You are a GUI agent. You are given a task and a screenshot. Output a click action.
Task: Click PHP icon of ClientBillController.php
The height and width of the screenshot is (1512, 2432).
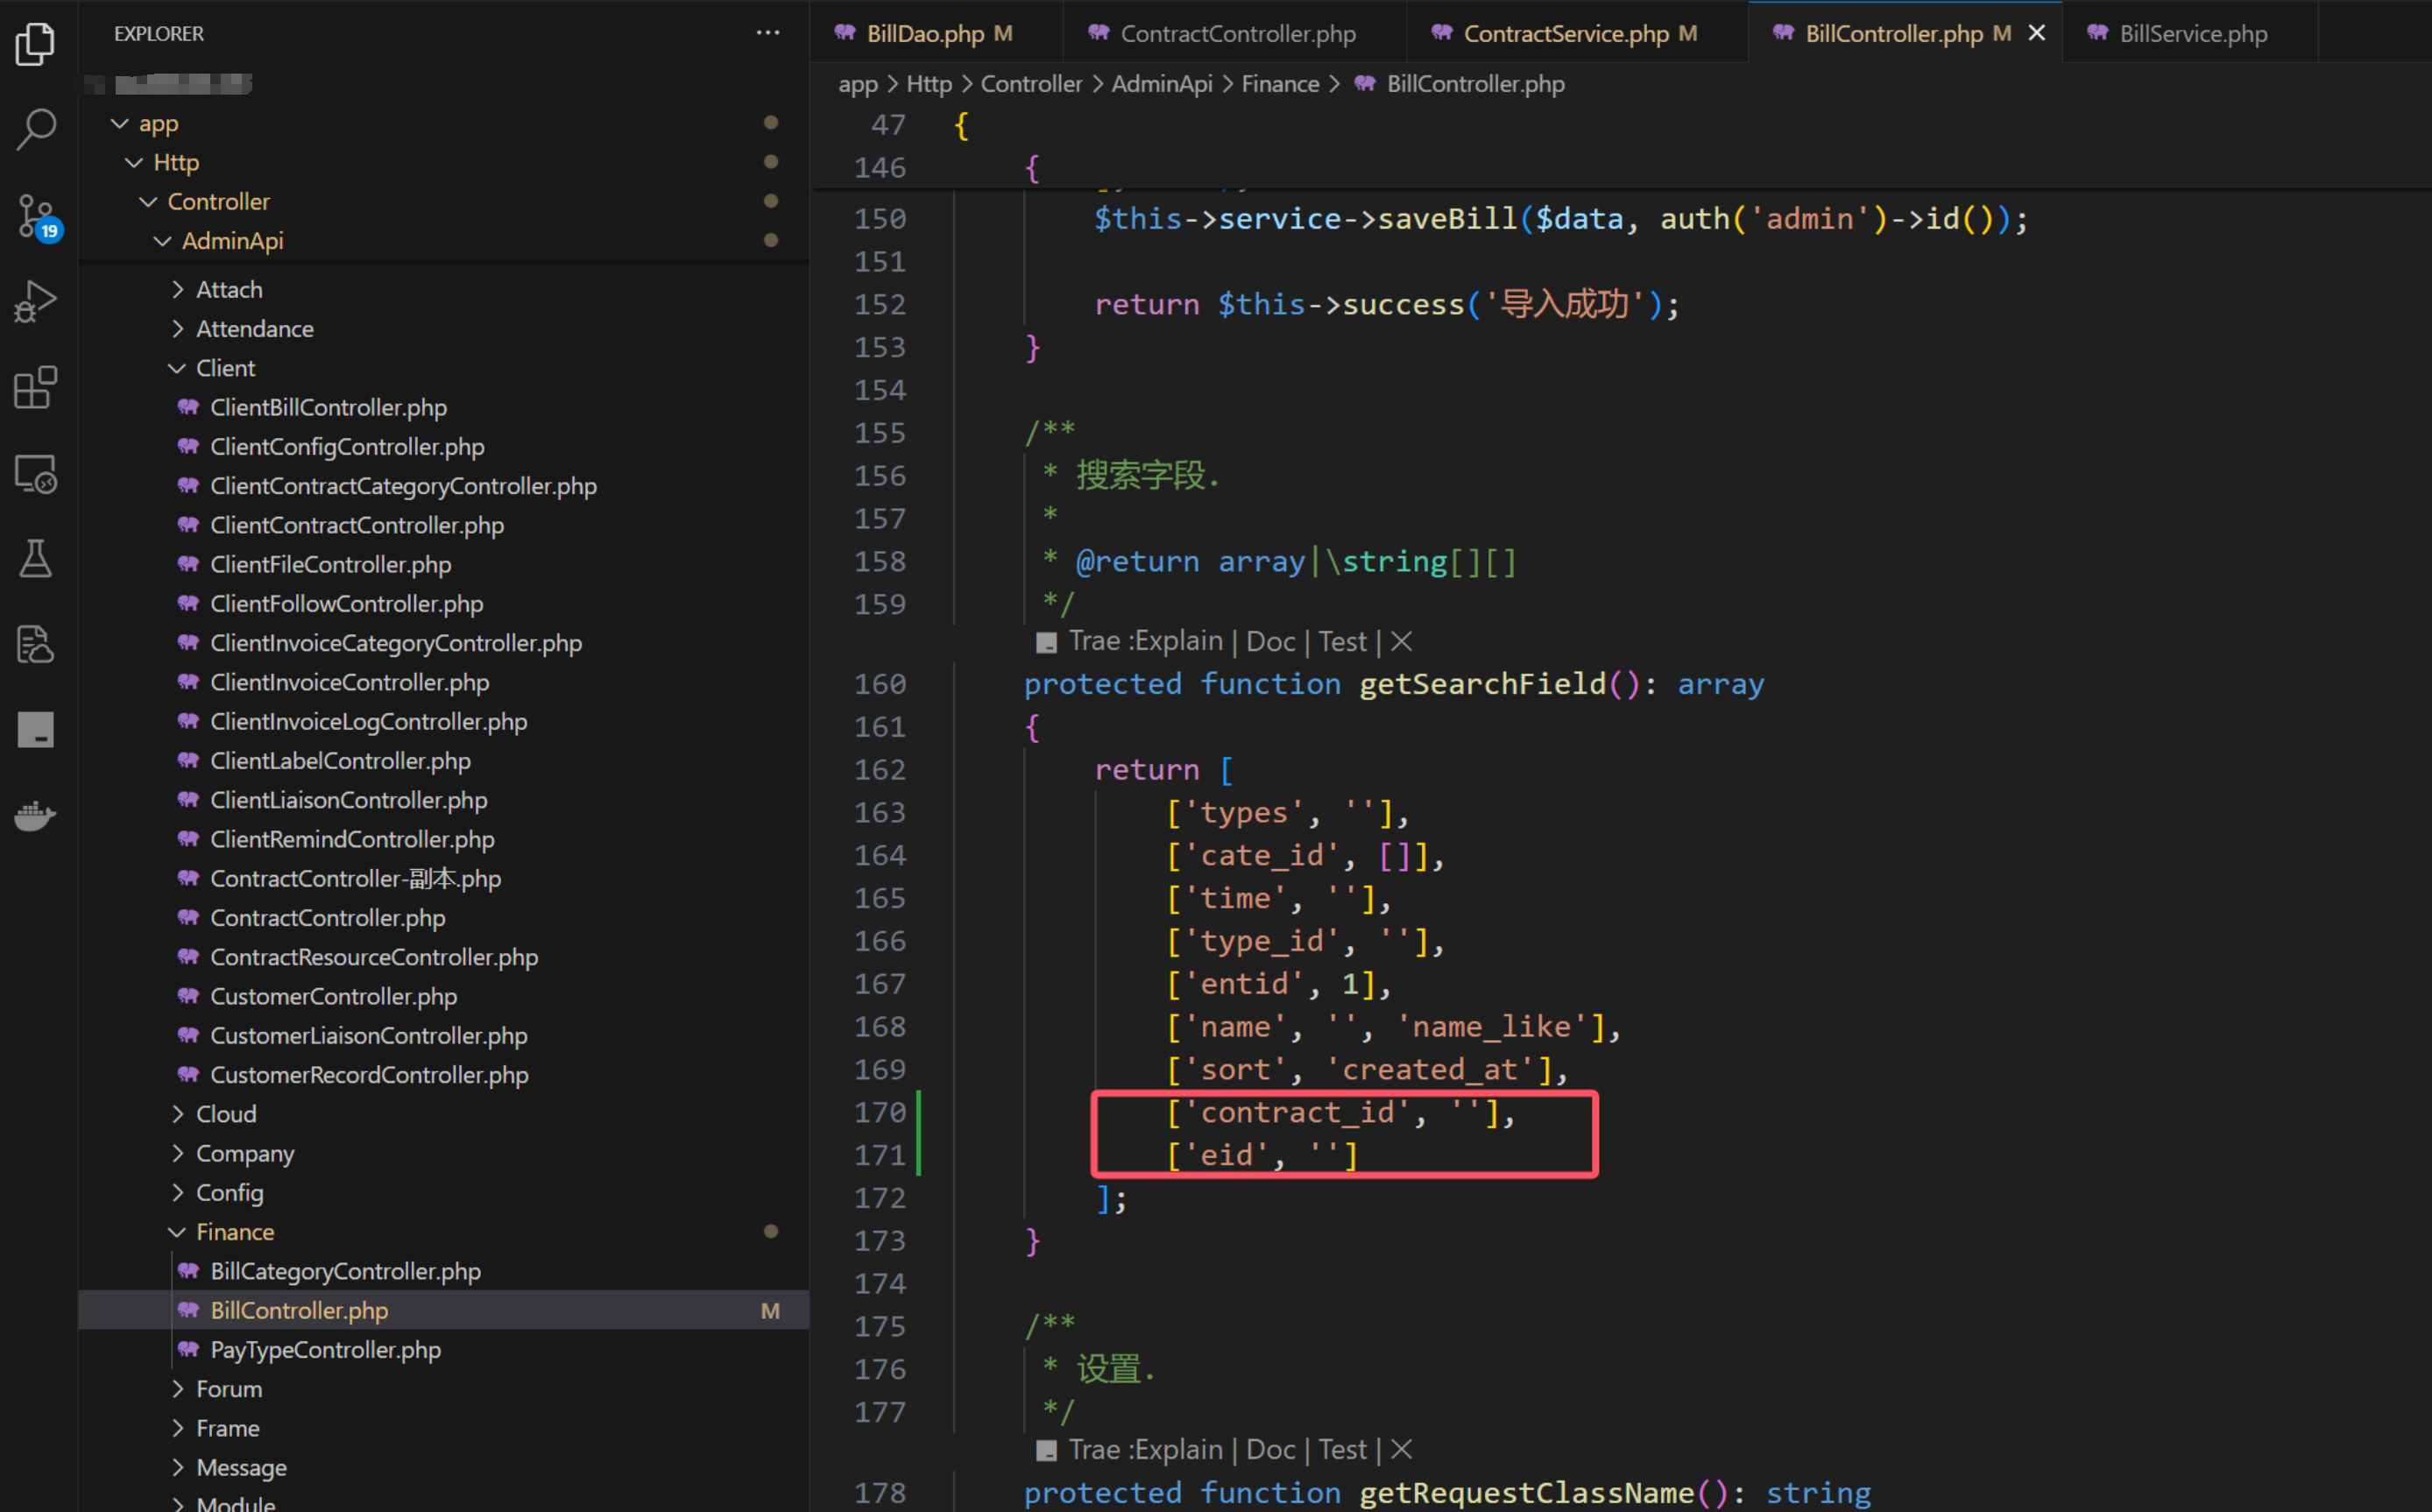tap(188, 407)
